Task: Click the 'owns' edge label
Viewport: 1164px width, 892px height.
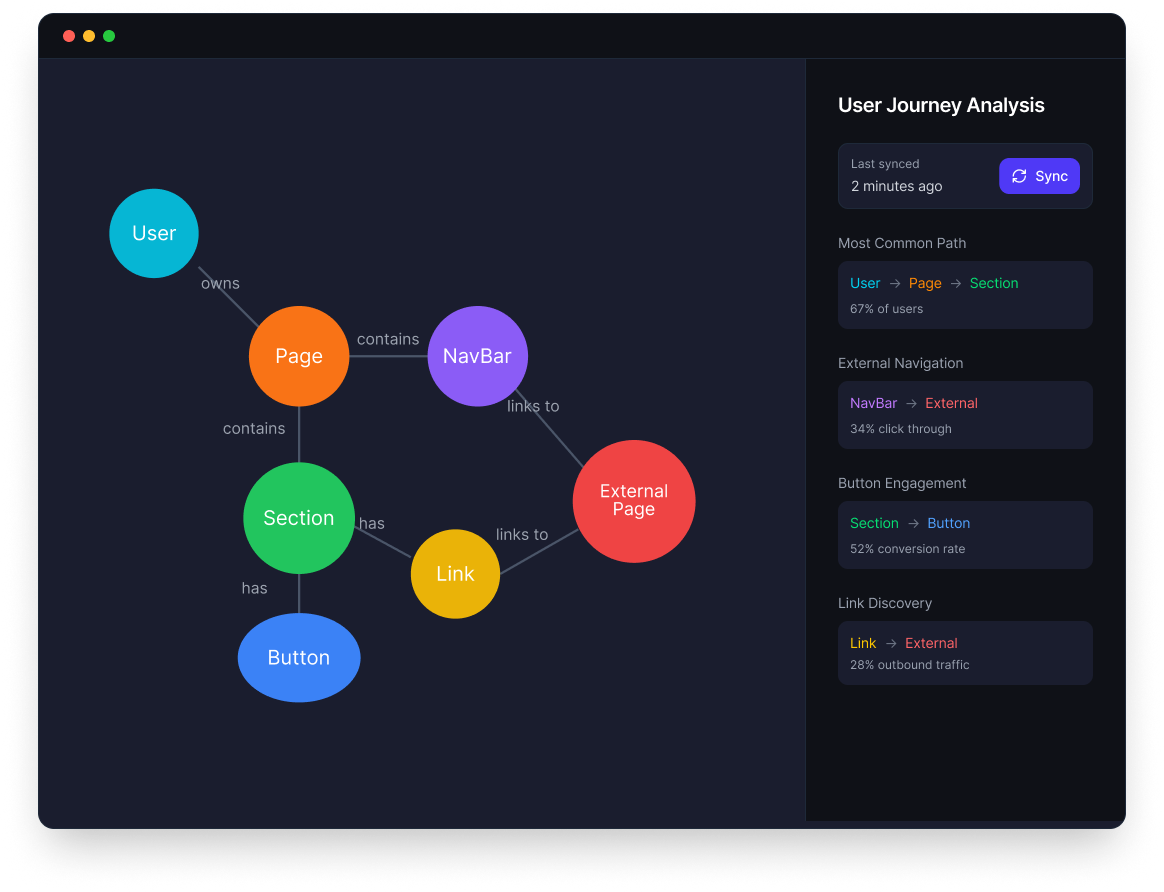Action: click(220, 283)
